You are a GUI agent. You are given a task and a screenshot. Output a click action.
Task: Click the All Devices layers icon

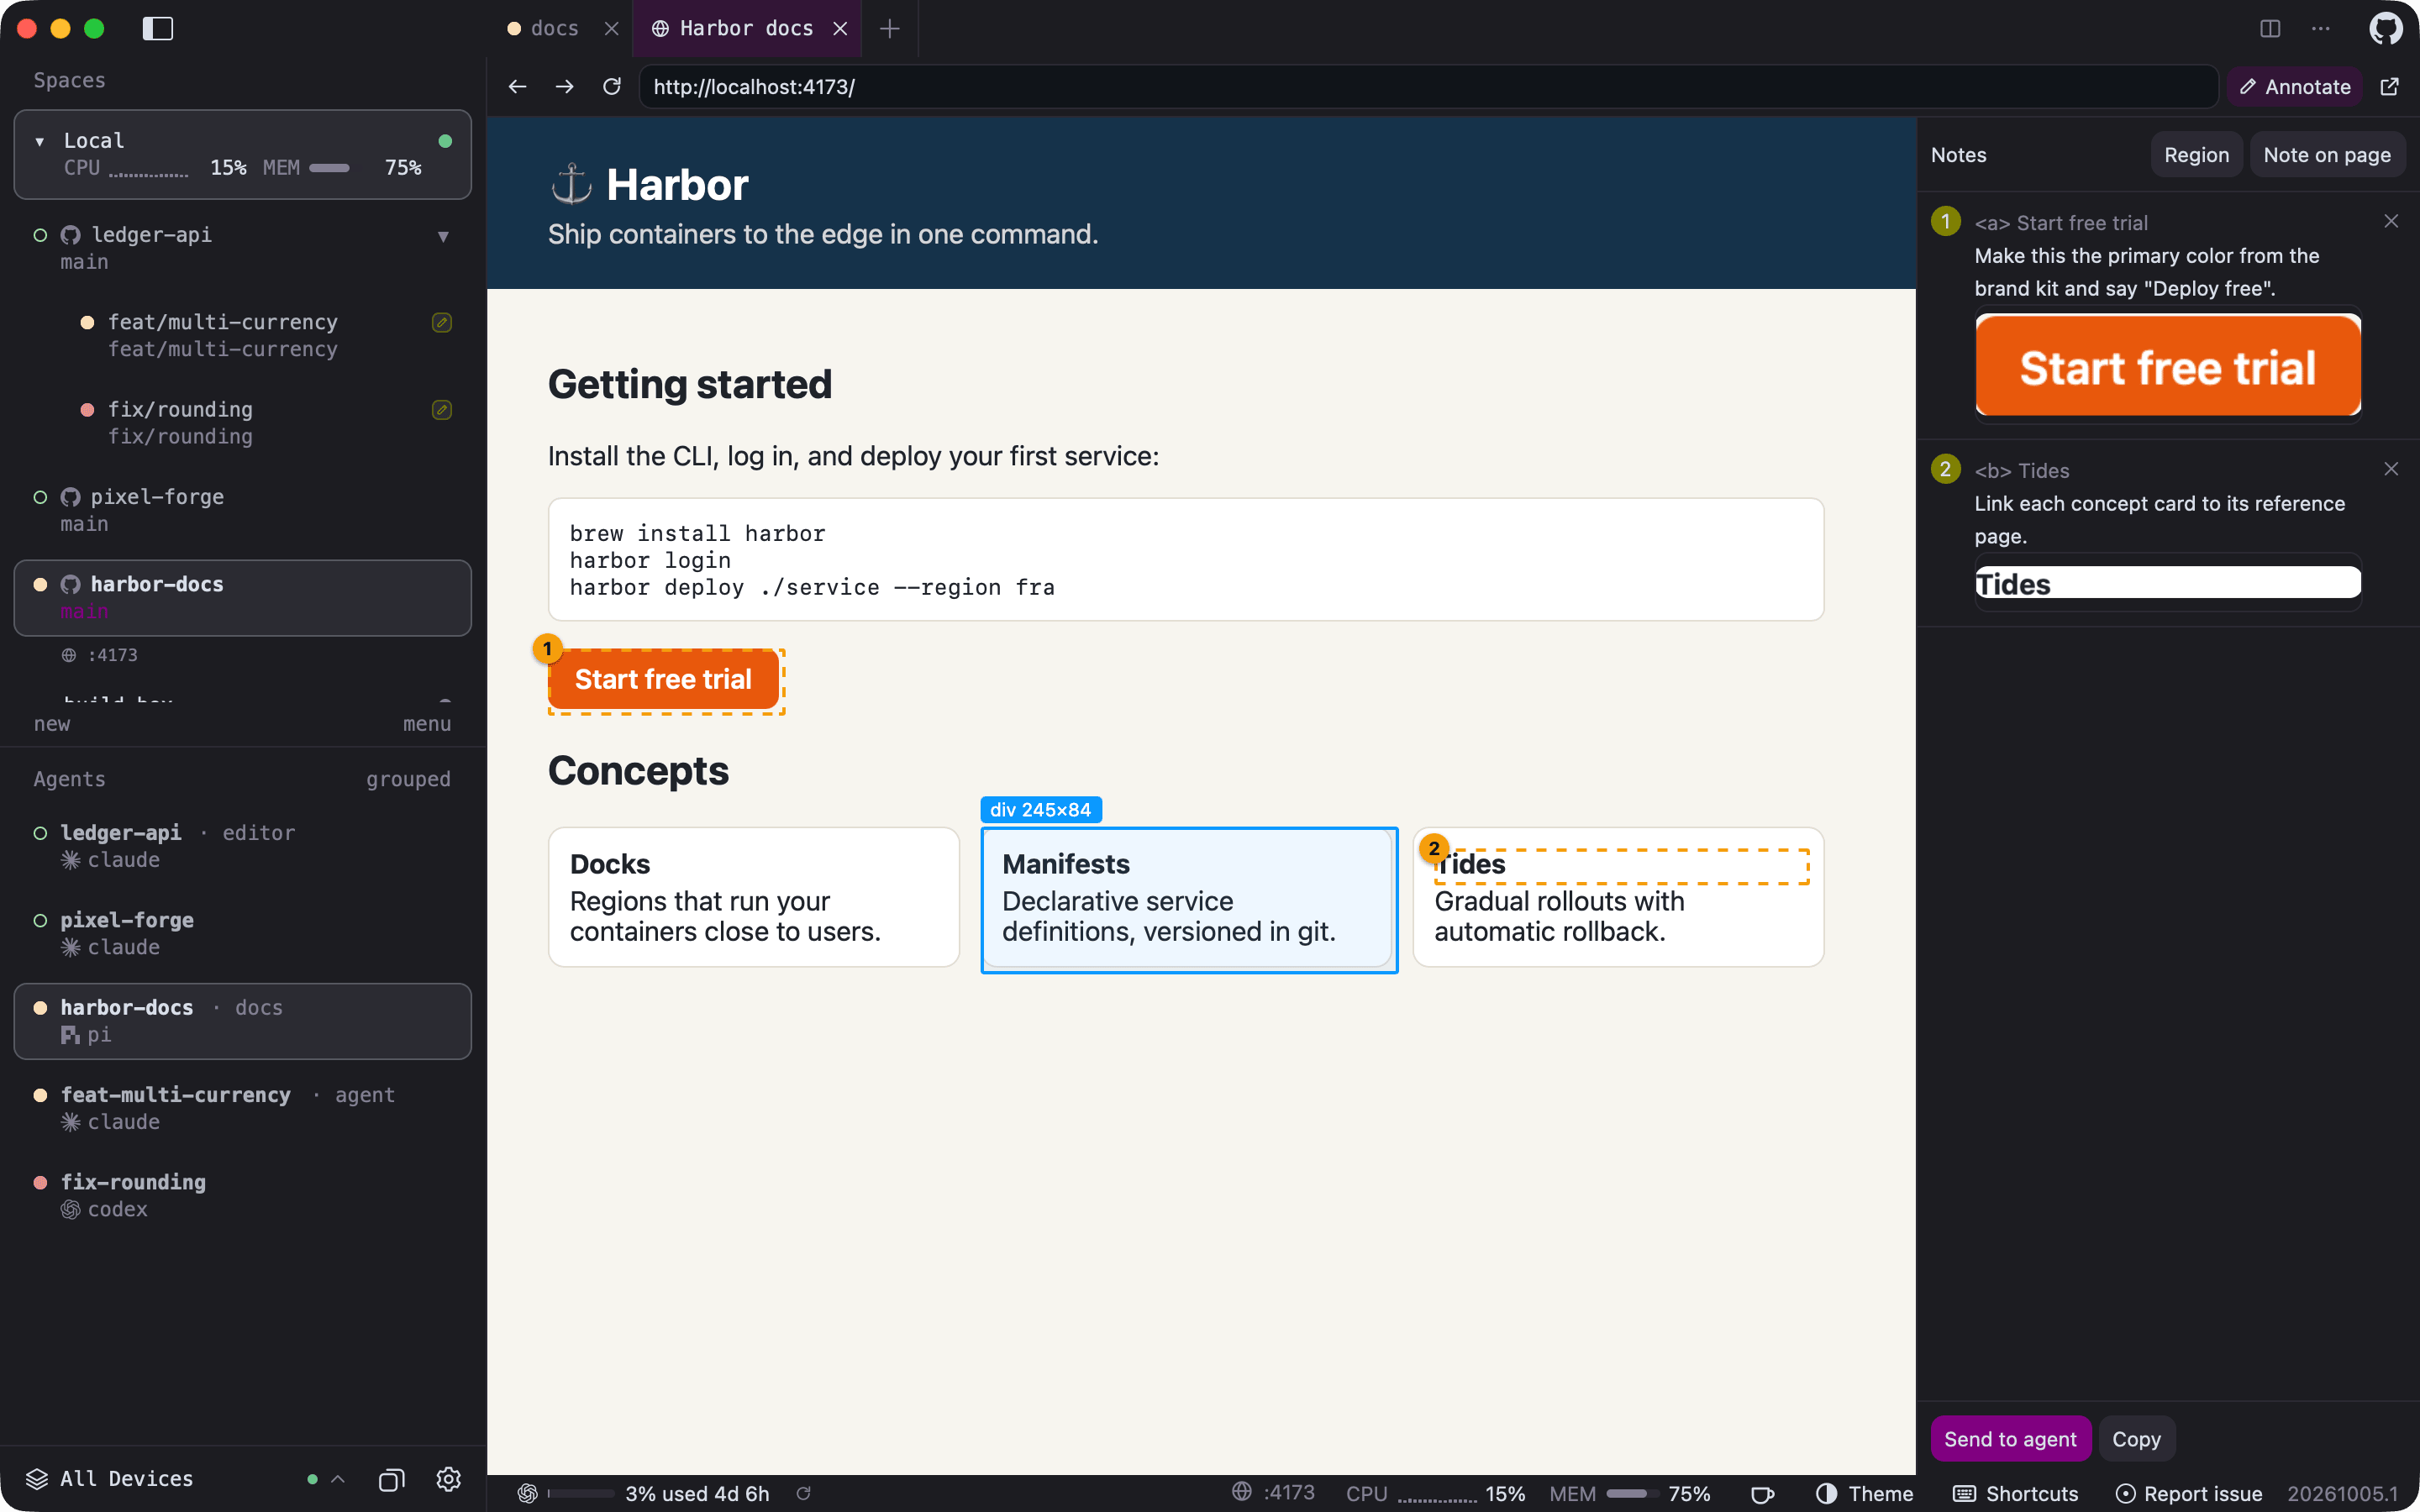[37, 1478]
